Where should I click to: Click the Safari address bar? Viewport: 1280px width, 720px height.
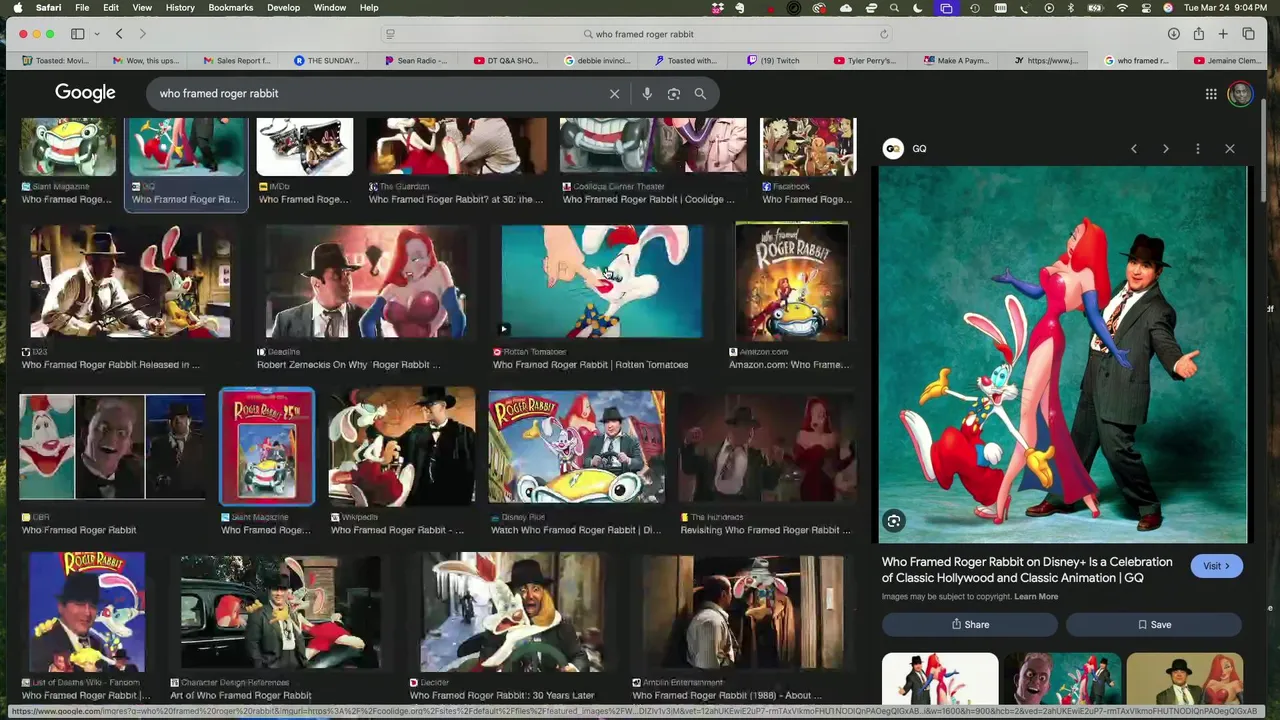(638, 34)
